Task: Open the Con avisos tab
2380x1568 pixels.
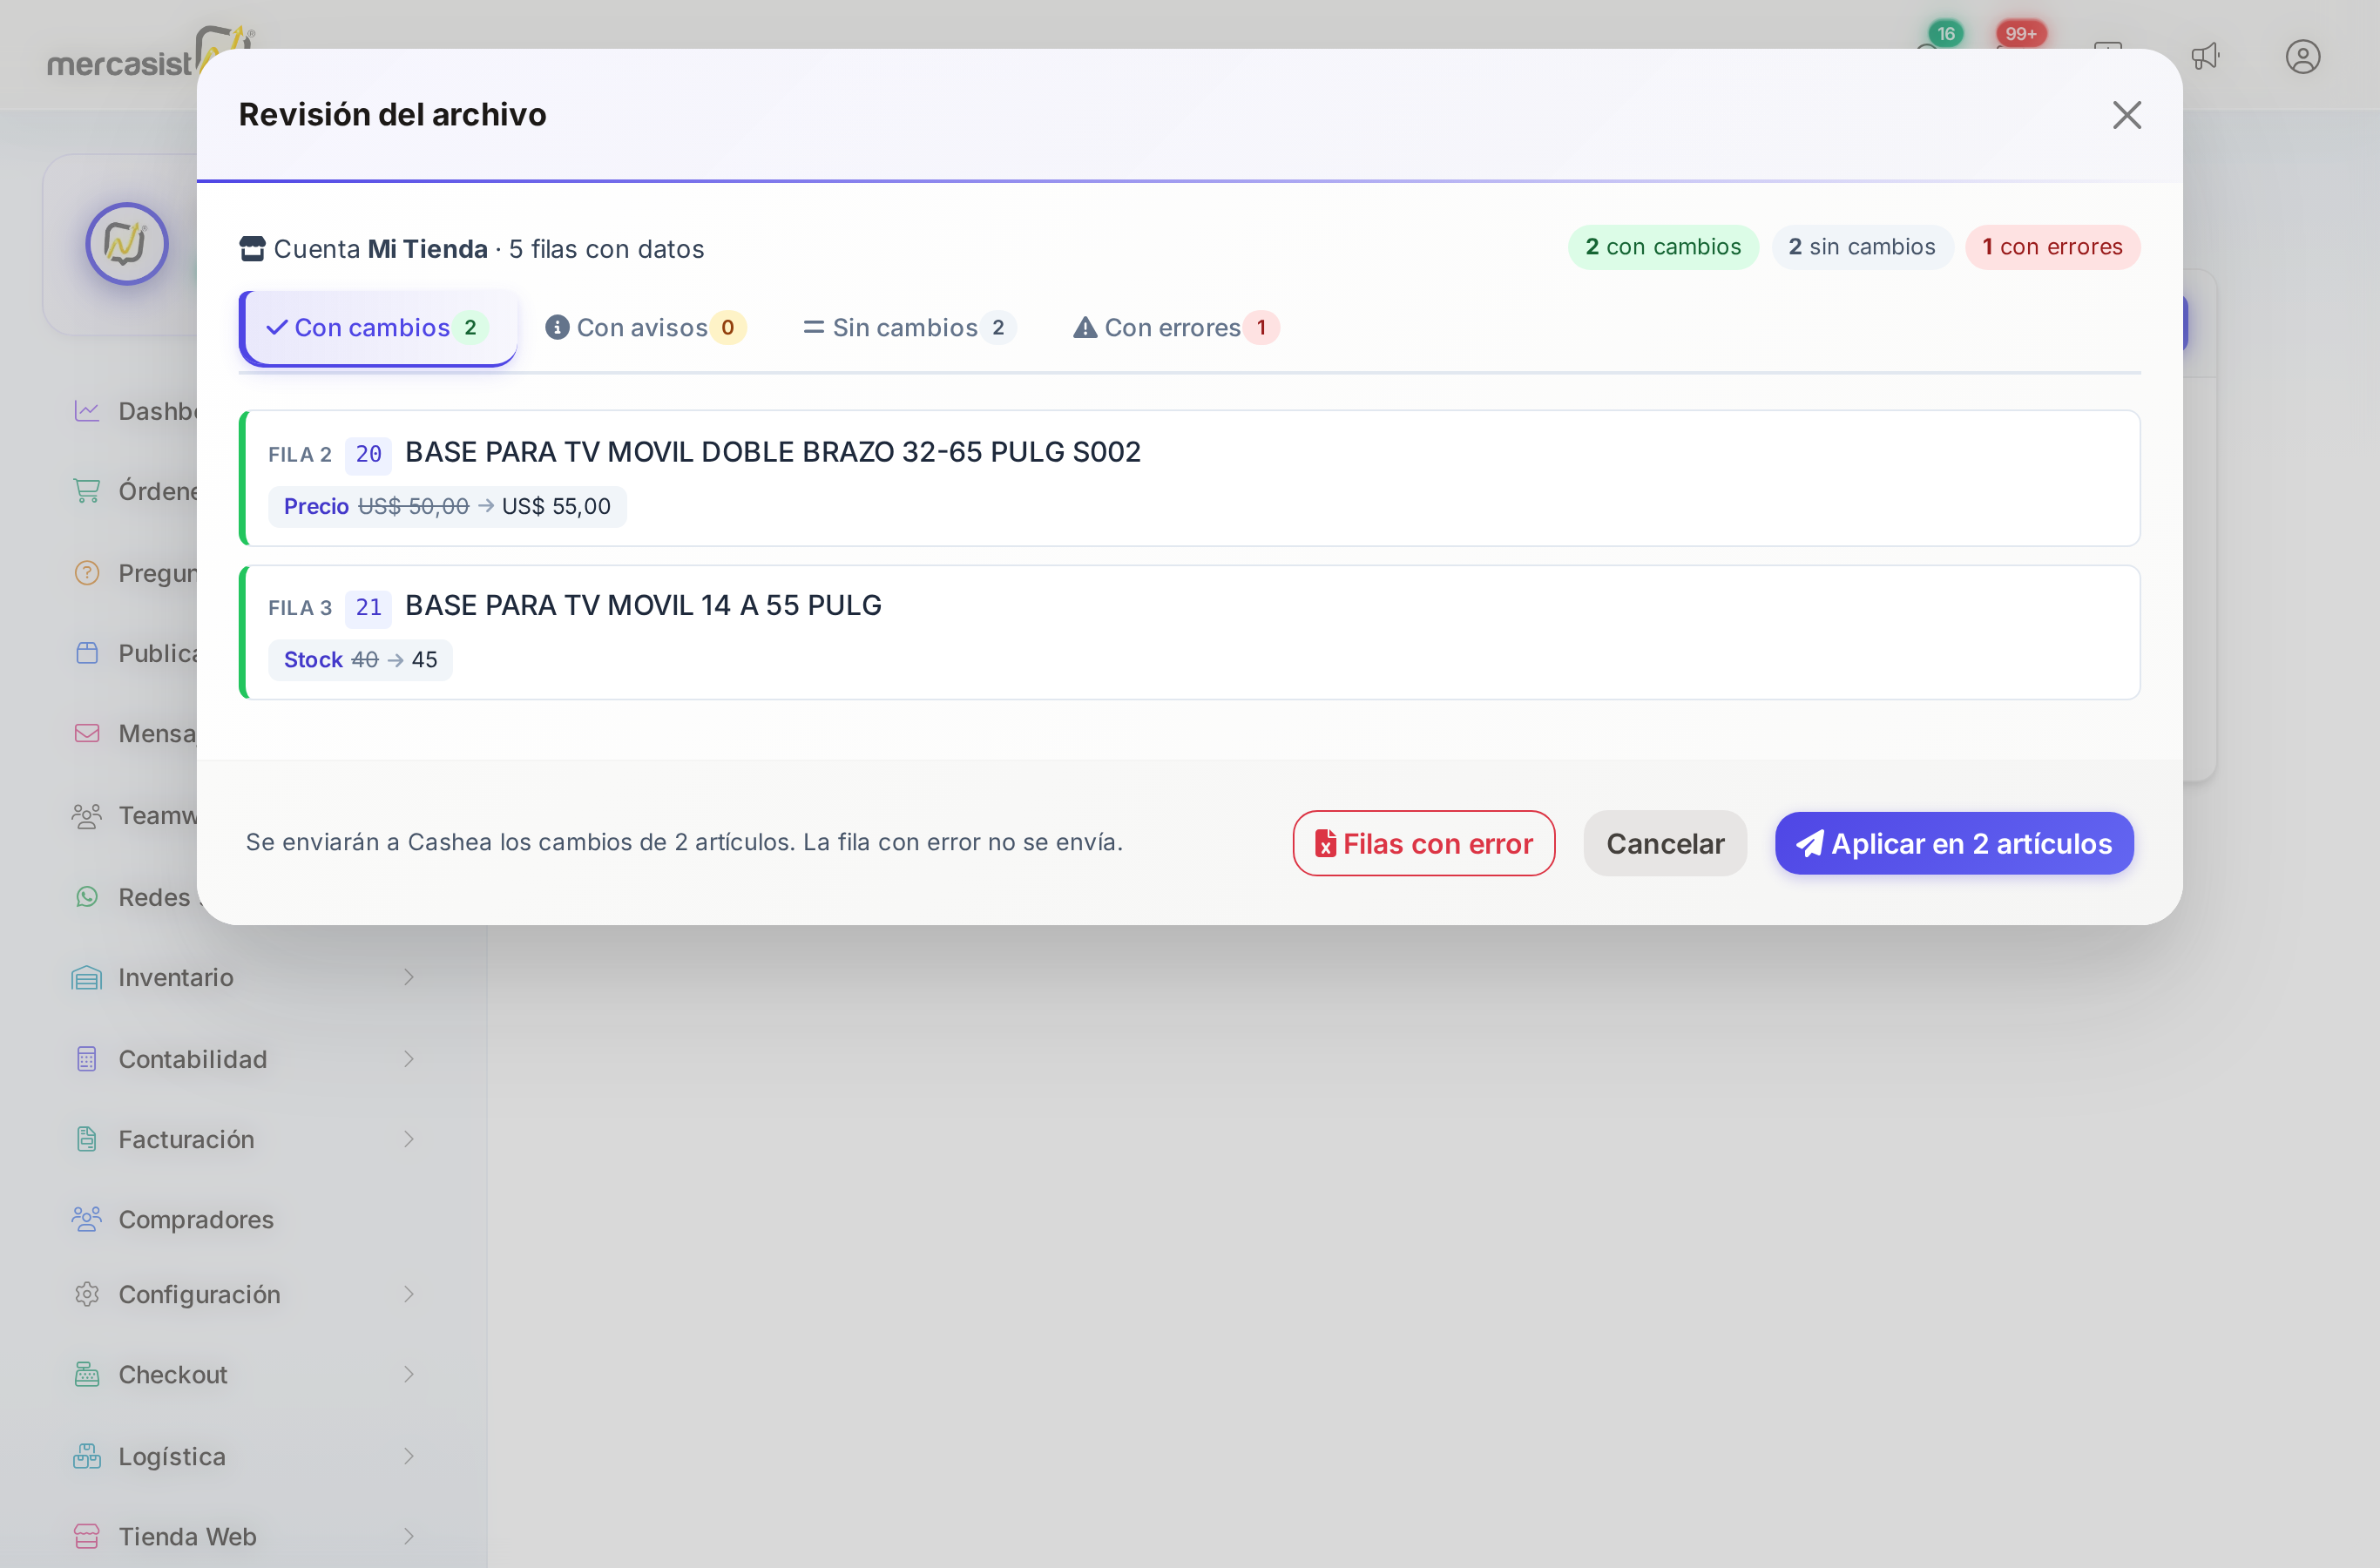Action: pyautogui.click(x=645, y=328)
